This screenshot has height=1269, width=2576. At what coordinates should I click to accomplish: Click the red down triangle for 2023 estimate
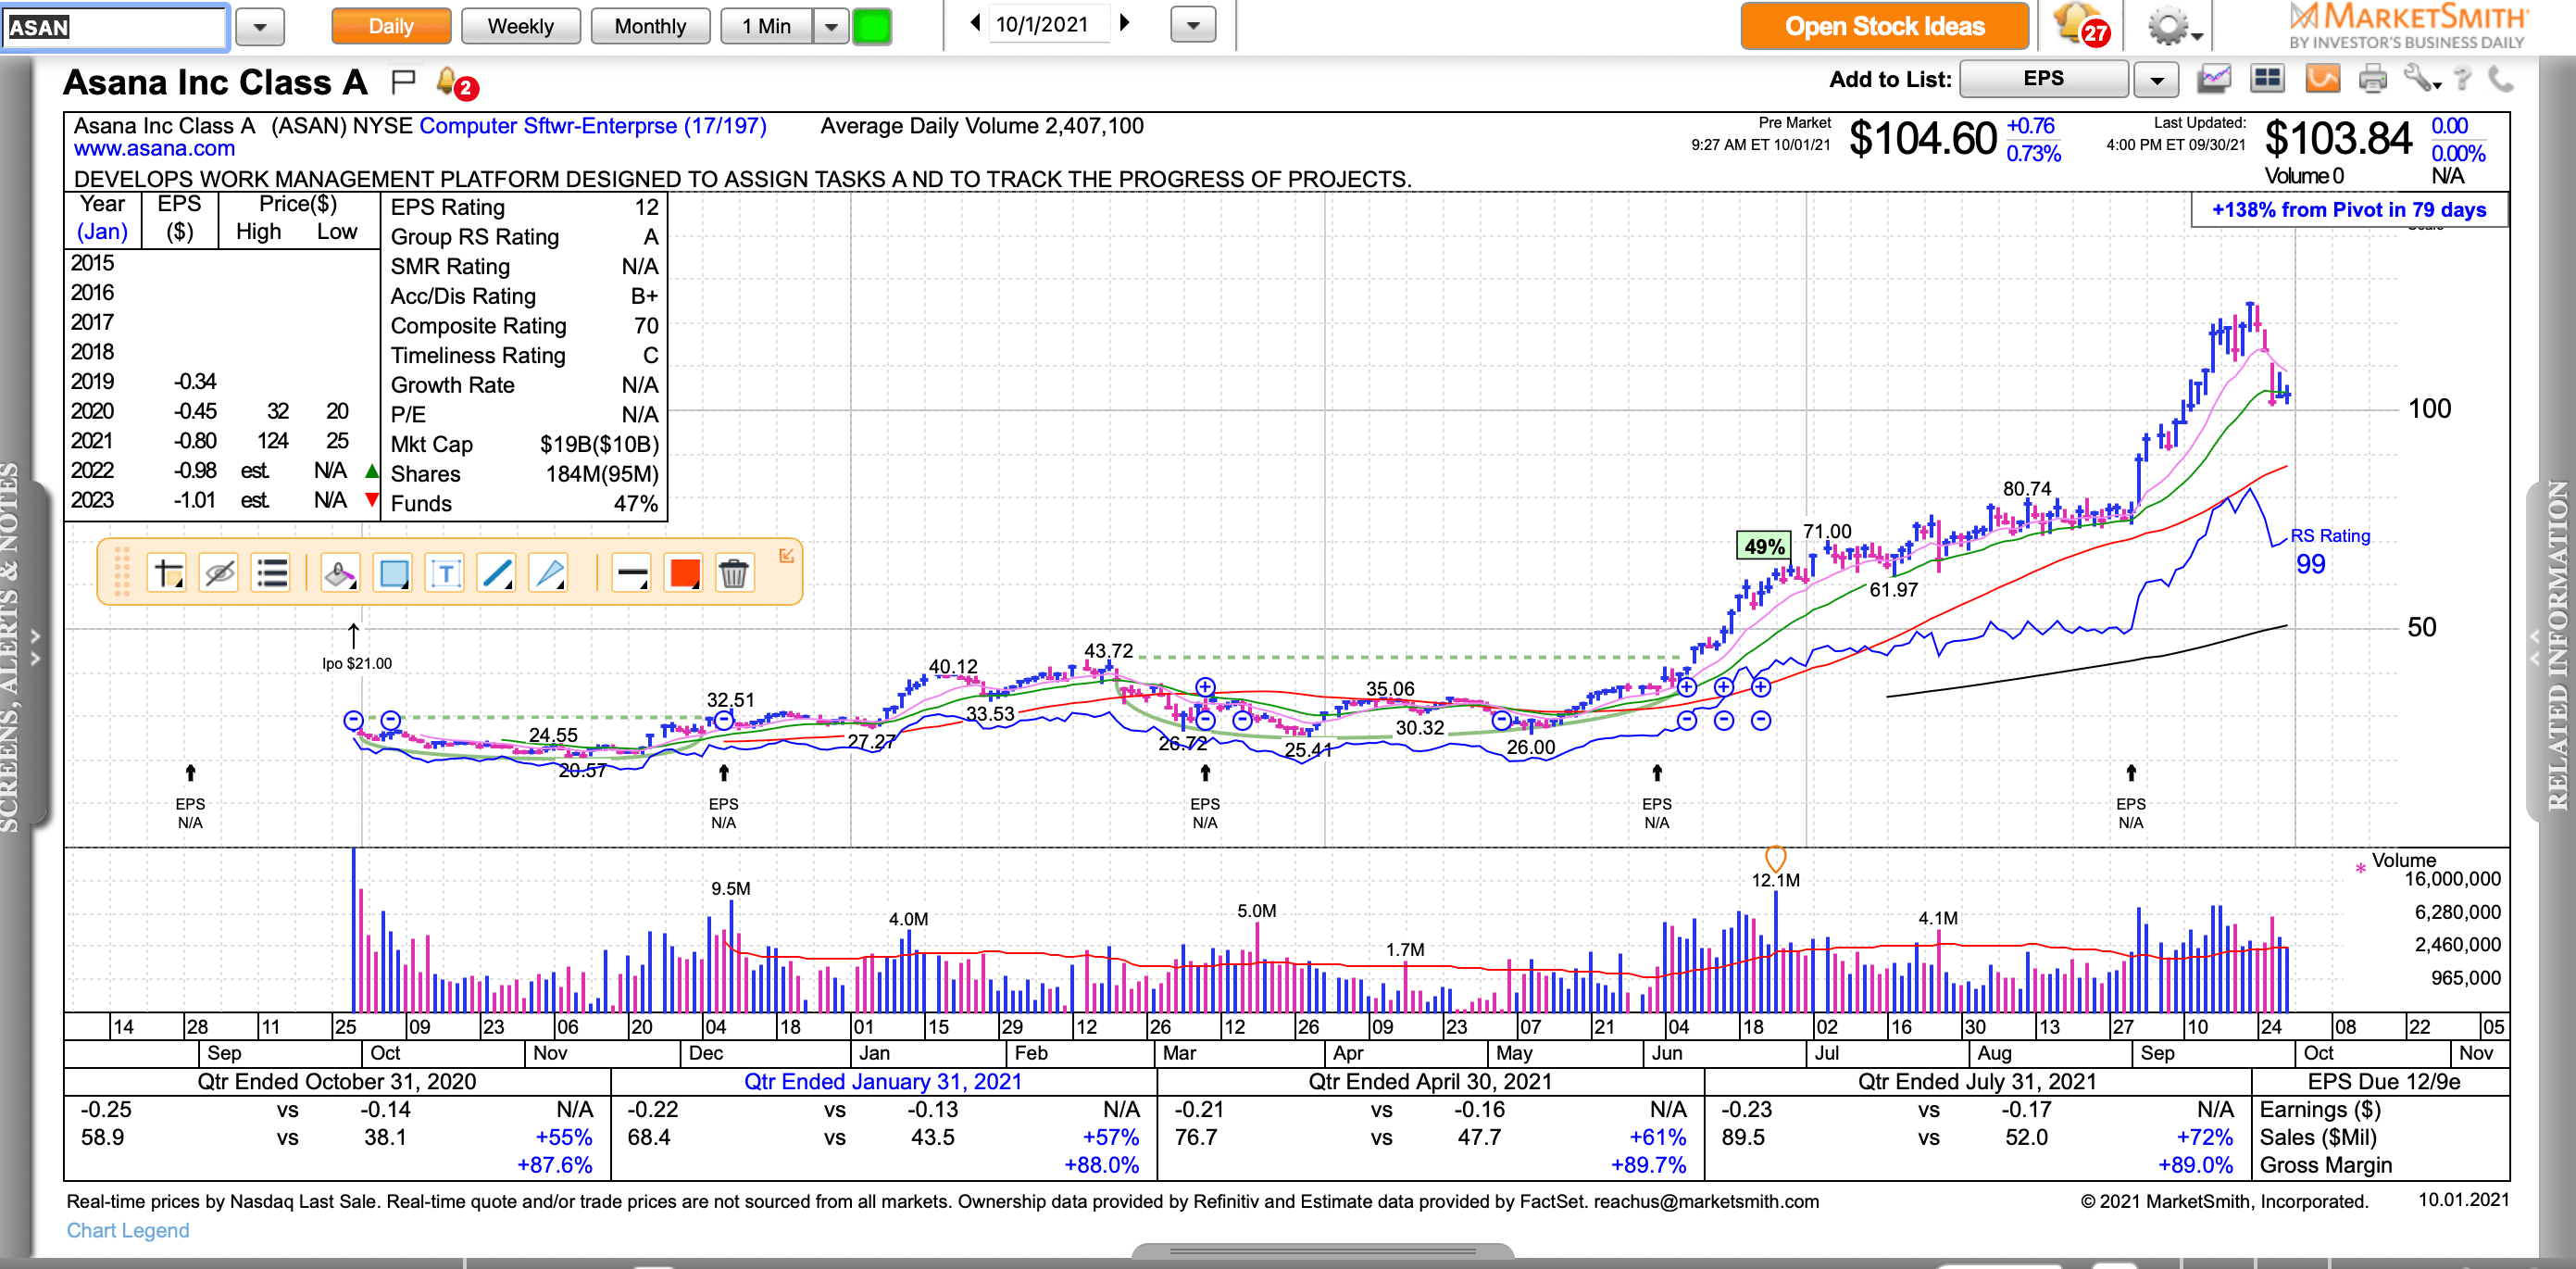pos(372,499)
